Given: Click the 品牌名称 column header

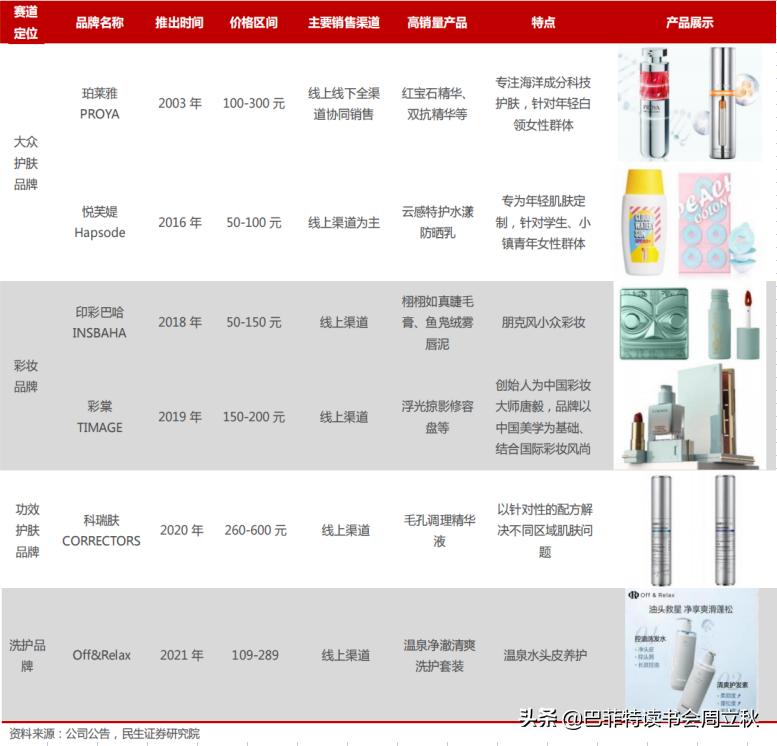Looking at the screenshot, I should click(100, 22).
